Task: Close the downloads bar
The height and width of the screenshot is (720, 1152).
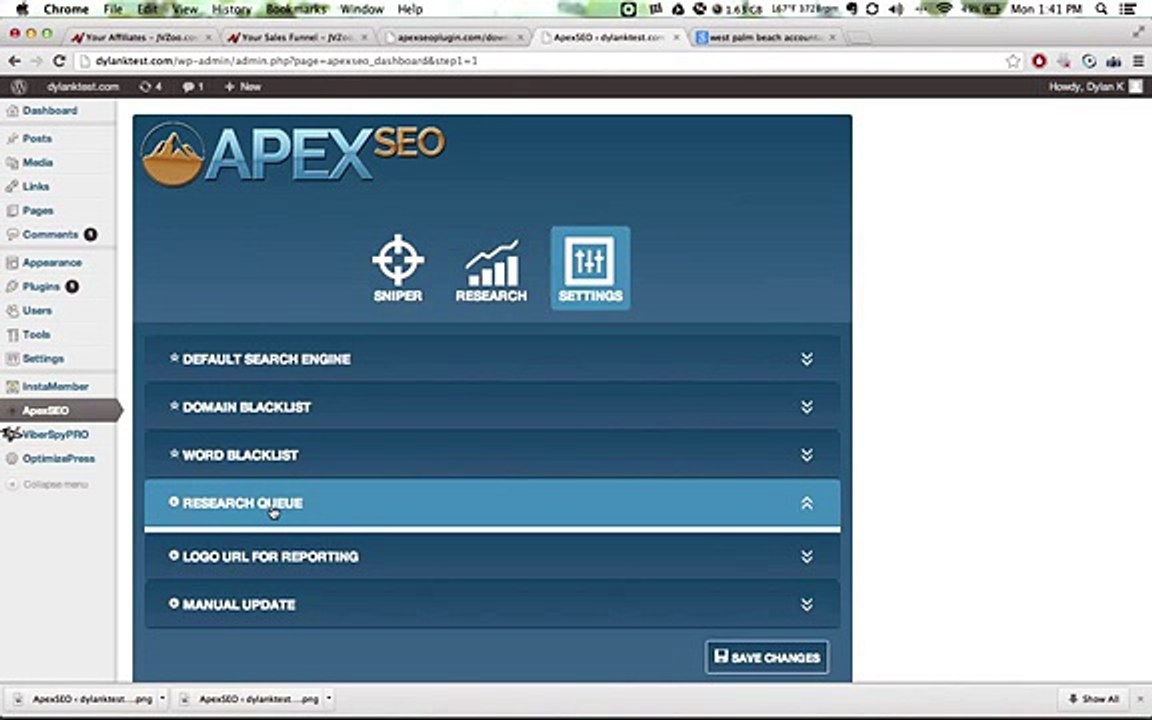Action: coord(1140,699)
